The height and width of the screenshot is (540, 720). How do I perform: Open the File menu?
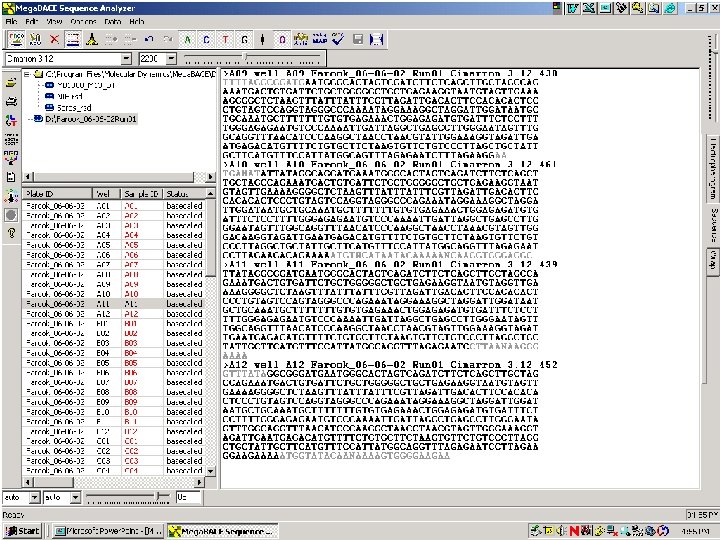11,21
